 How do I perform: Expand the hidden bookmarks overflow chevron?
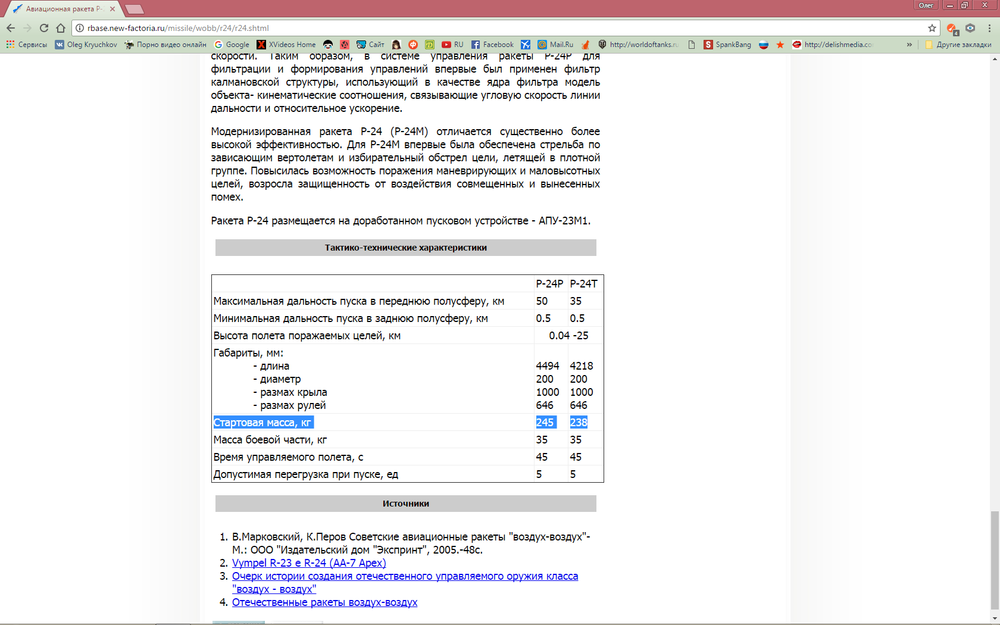click(909, 45)
